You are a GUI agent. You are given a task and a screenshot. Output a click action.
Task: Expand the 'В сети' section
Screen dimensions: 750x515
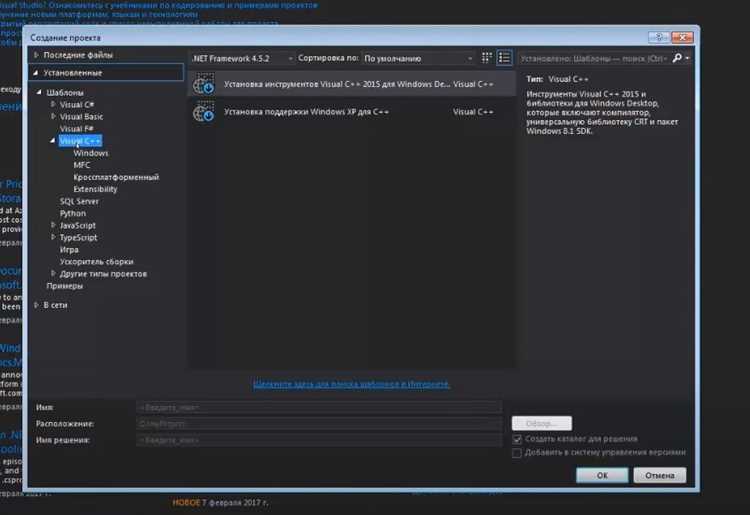36,305
